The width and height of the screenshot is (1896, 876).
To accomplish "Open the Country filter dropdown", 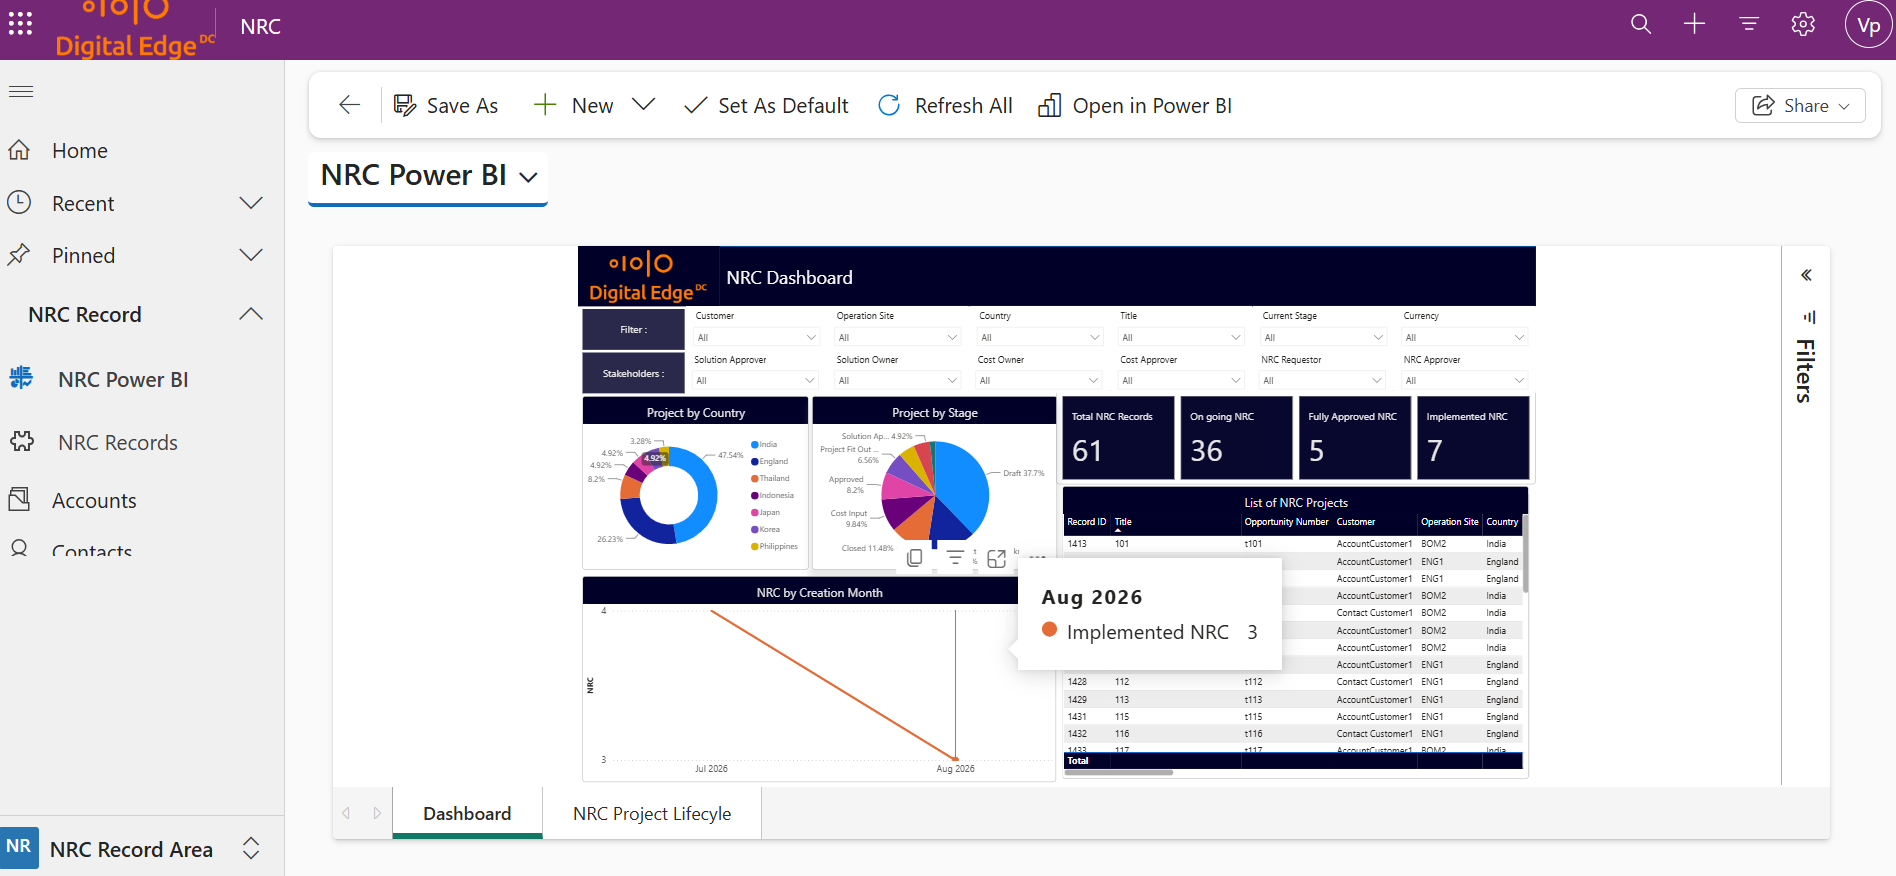I will point(1040,337).
